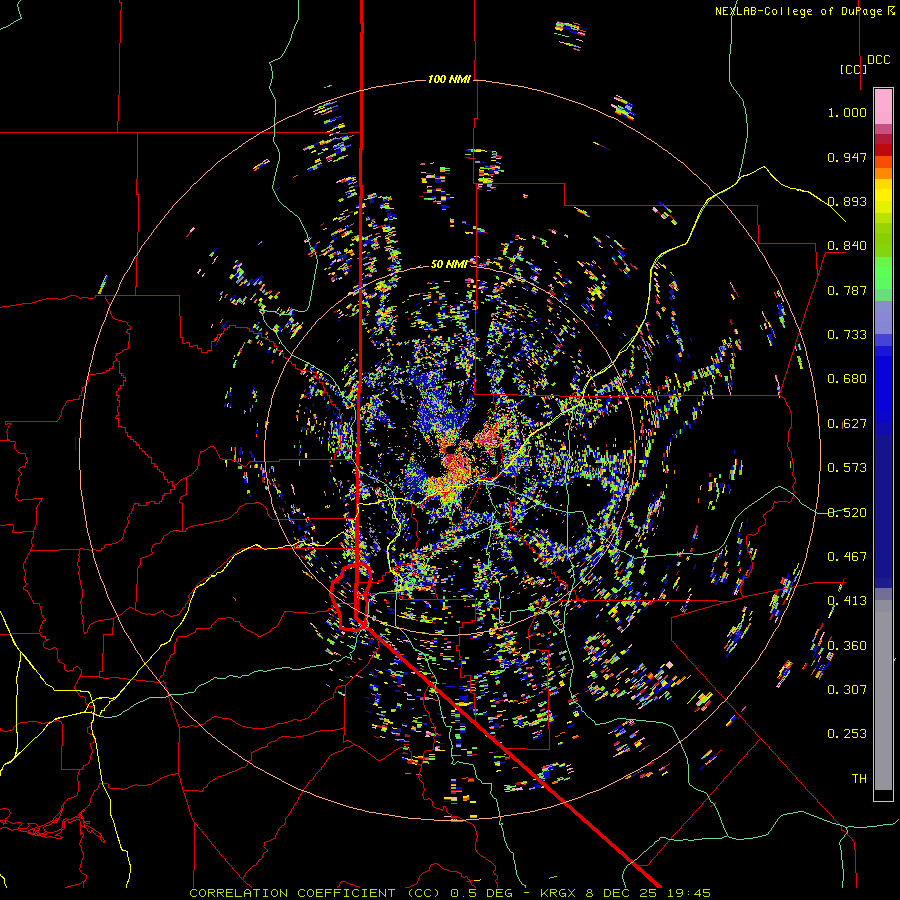Click the 50 NMI range ring label

point(449,265)
